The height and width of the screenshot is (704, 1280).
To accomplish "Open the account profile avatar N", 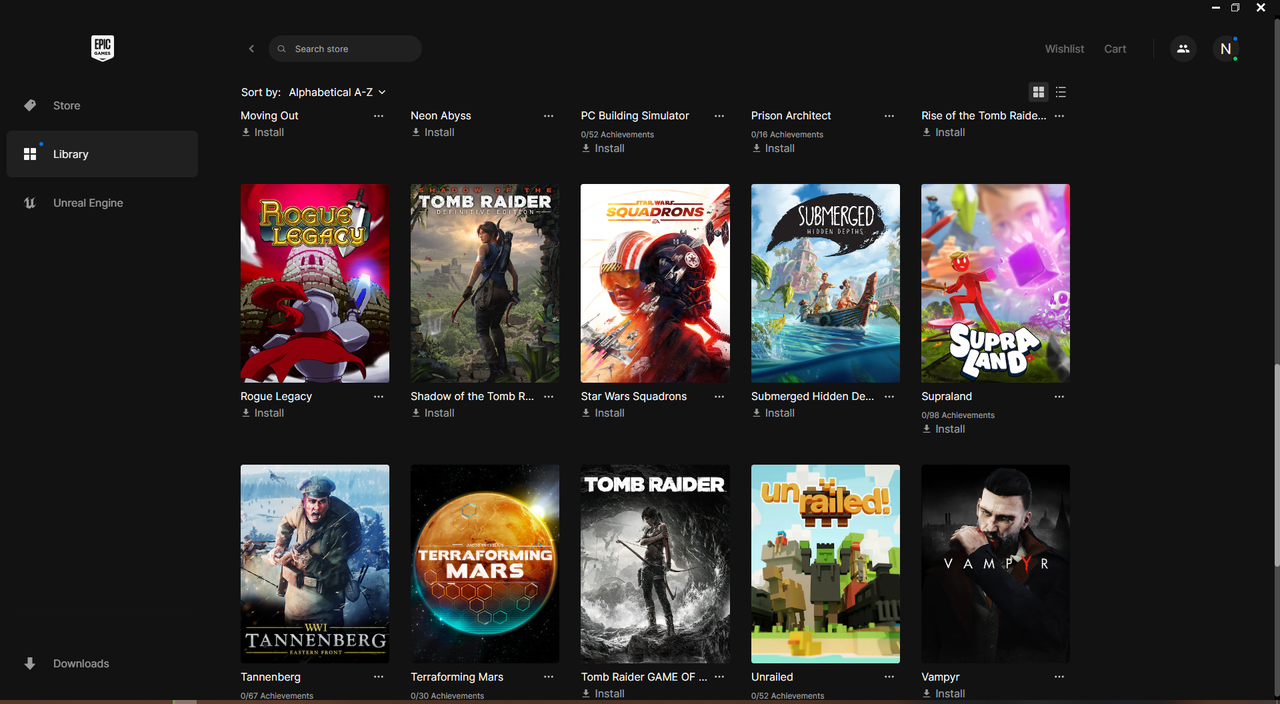I will pos(1226,49).
